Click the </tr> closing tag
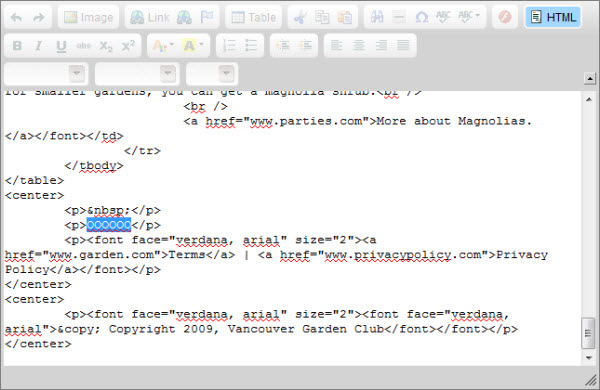The height and width of the screenshot is (390, 600). coord(142,151)
